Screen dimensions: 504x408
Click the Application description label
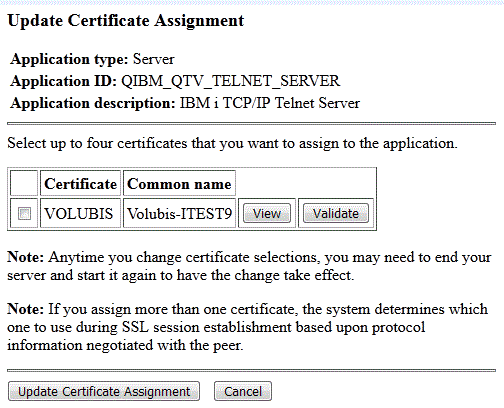(93, 103)
